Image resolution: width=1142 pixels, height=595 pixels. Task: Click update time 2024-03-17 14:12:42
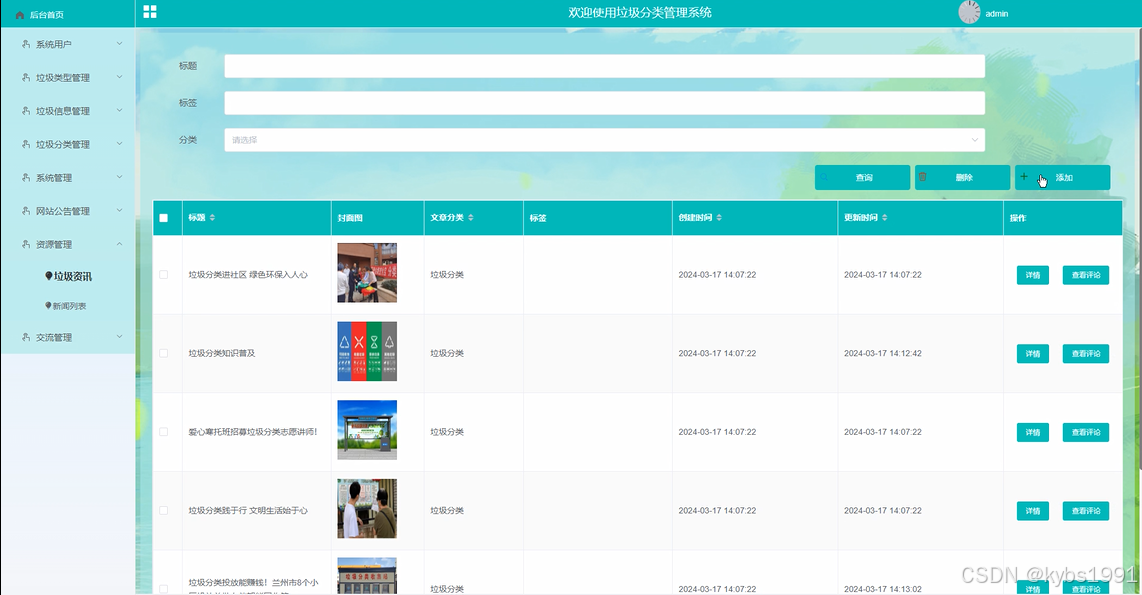[x=883, y=353]
